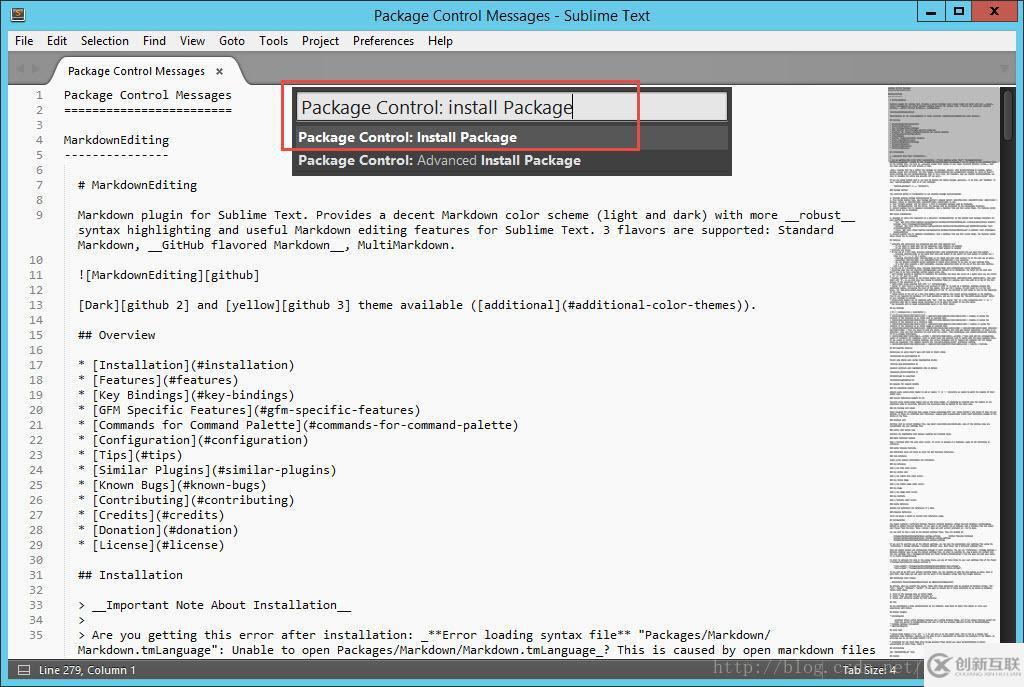Click the '## Installation' heading text
Viewport: 1024px width, 687px height.
130,575
